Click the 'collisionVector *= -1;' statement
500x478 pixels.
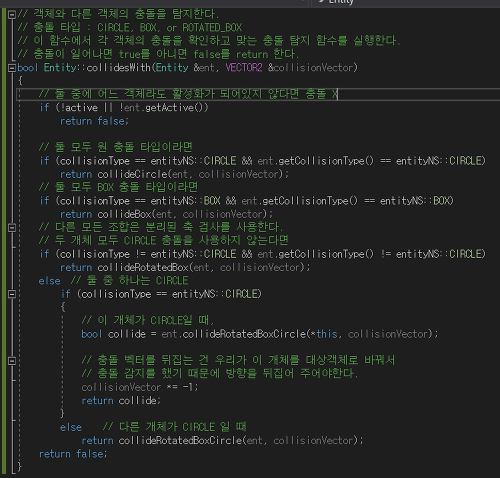(x=140, y=387)
